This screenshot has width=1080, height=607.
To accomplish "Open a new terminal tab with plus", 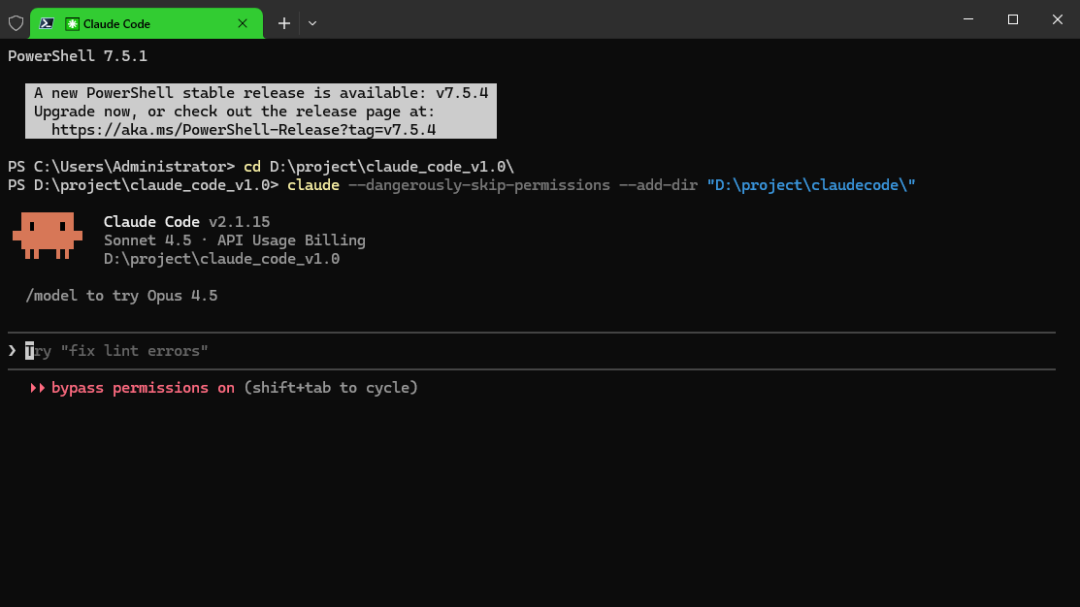I will [284, 23].
